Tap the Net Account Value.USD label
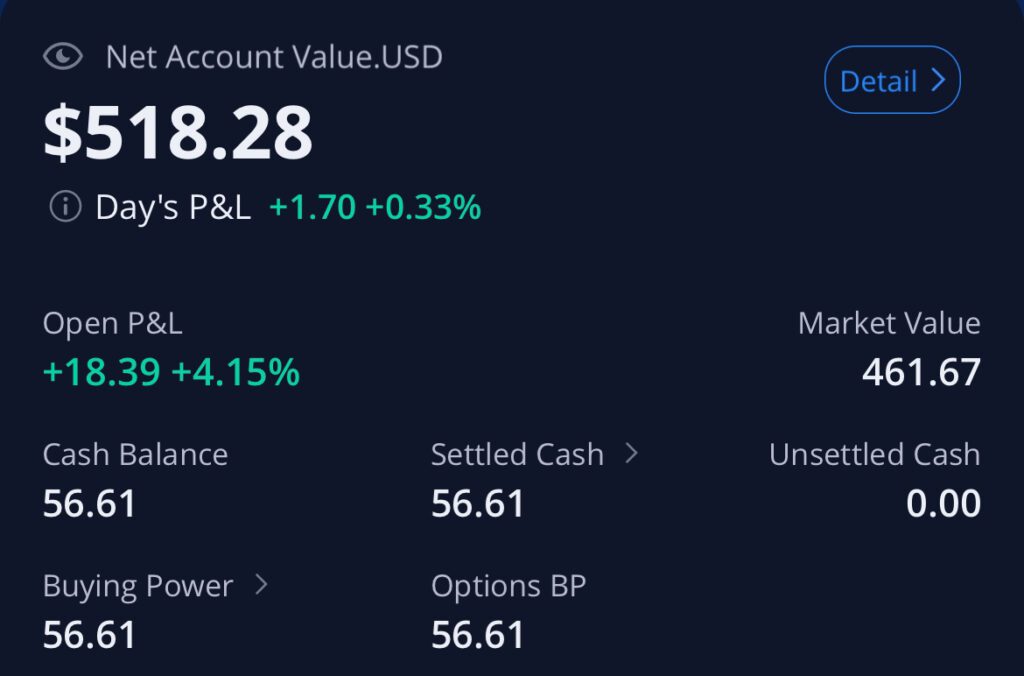This screenshot has width=1024, height=676. (274, 56)
